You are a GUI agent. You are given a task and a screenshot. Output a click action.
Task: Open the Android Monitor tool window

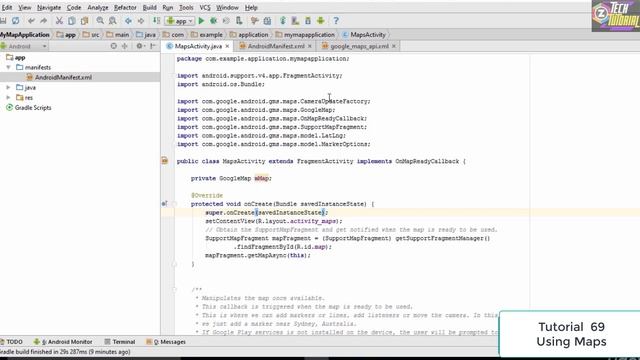pos(63,342)
